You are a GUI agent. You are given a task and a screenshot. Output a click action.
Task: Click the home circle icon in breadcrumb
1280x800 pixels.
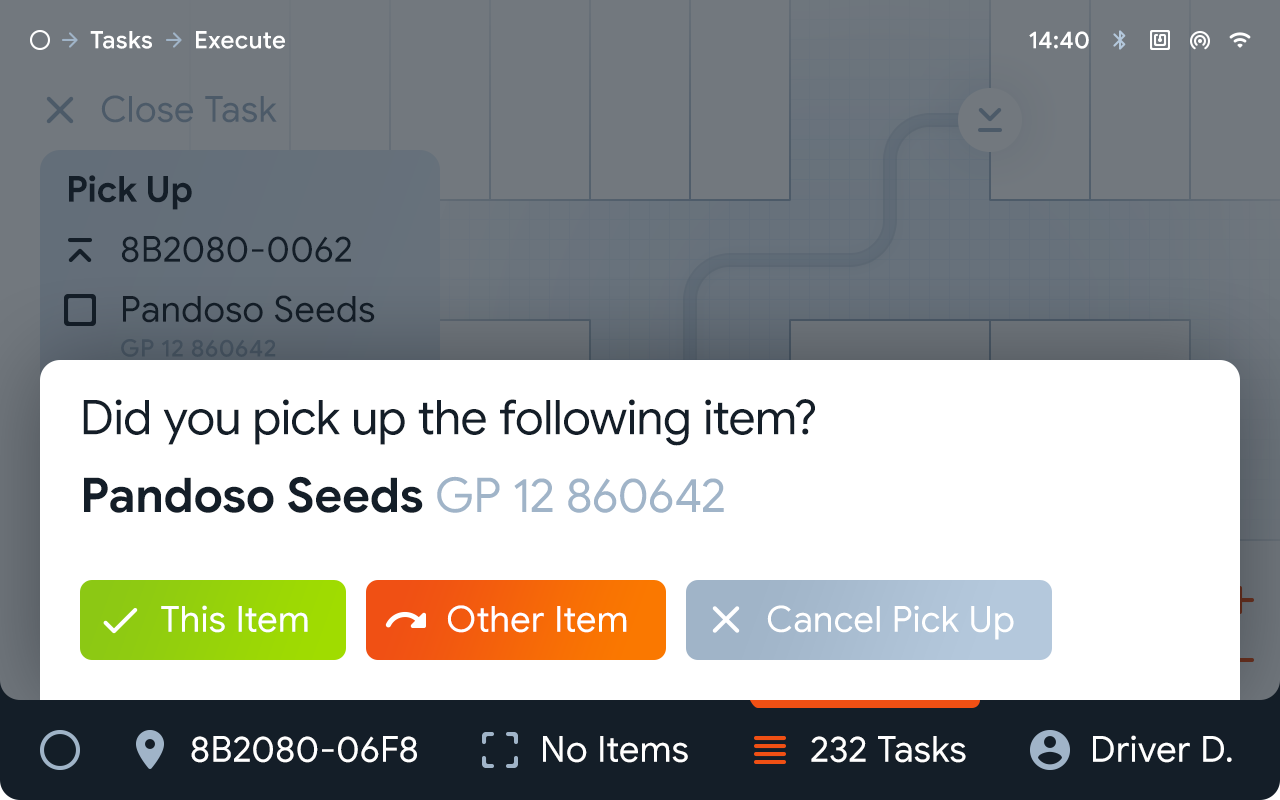40,40
